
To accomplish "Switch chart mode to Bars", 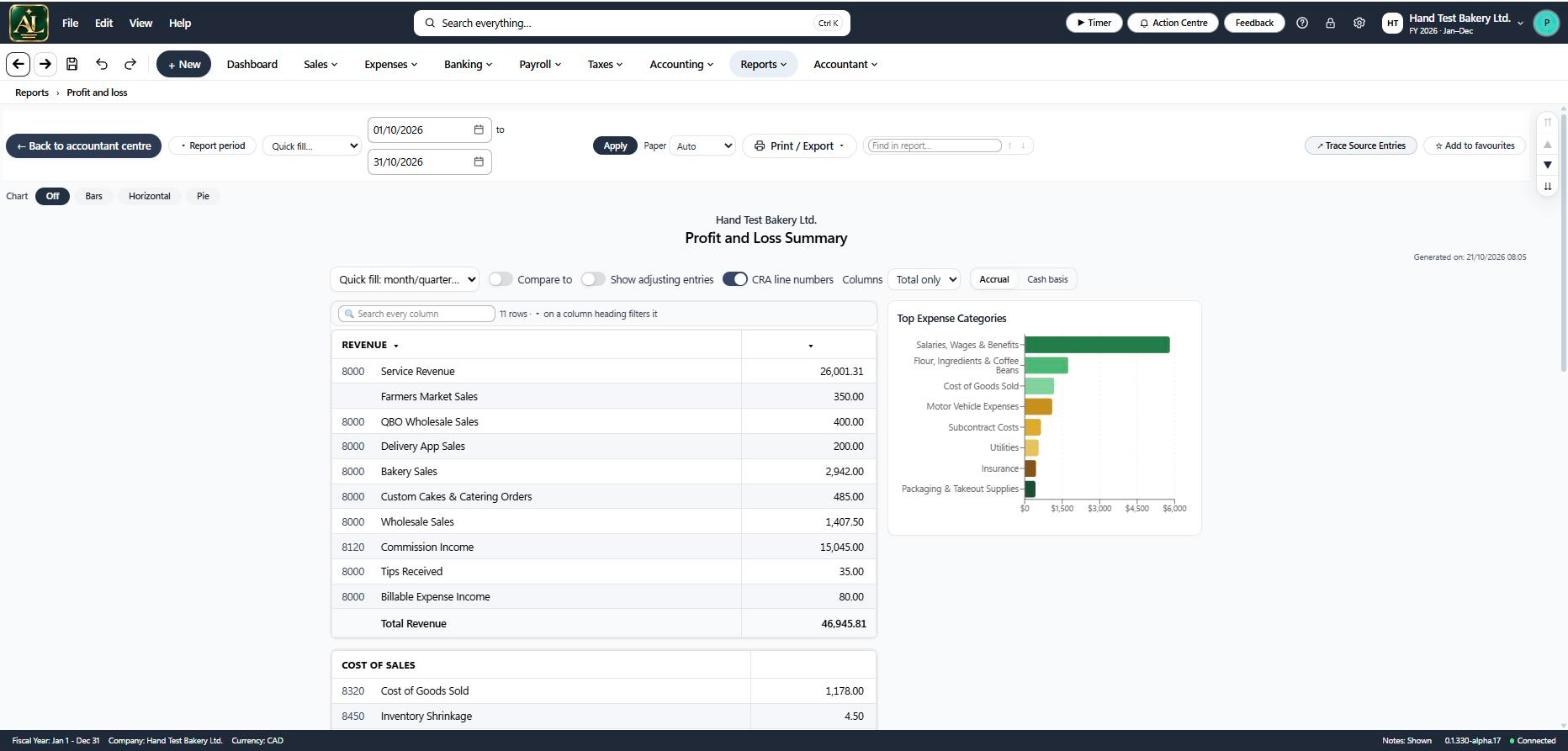I will tap(94, 196).
